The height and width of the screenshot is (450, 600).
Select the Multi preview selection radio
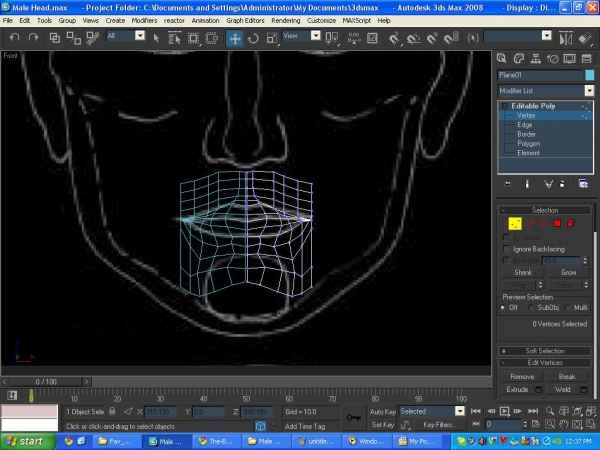point(567,307)
